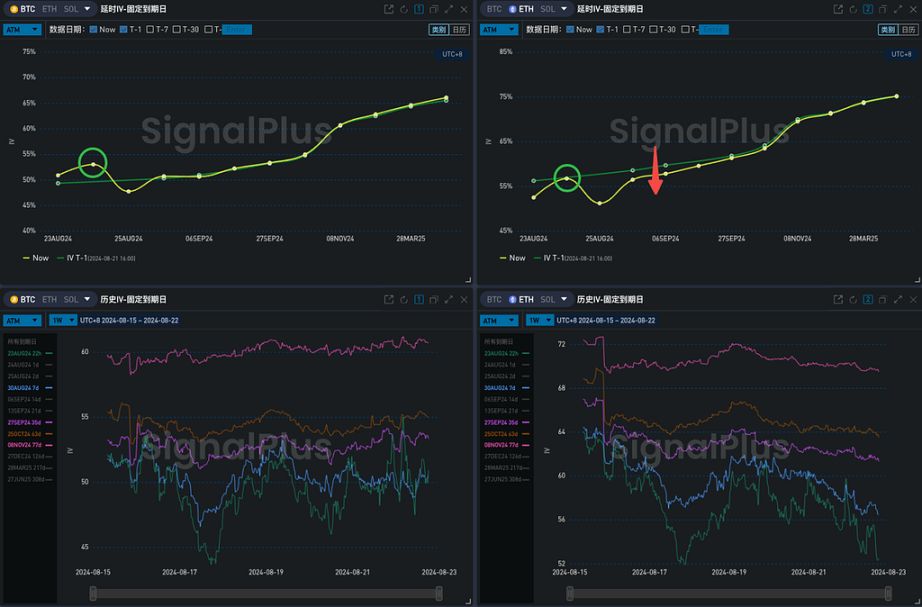The height and width of the screenshot is (607, 922).
Task: Uncheck the Now checkbox on BTC panel
Action: [x=93, y=29]
